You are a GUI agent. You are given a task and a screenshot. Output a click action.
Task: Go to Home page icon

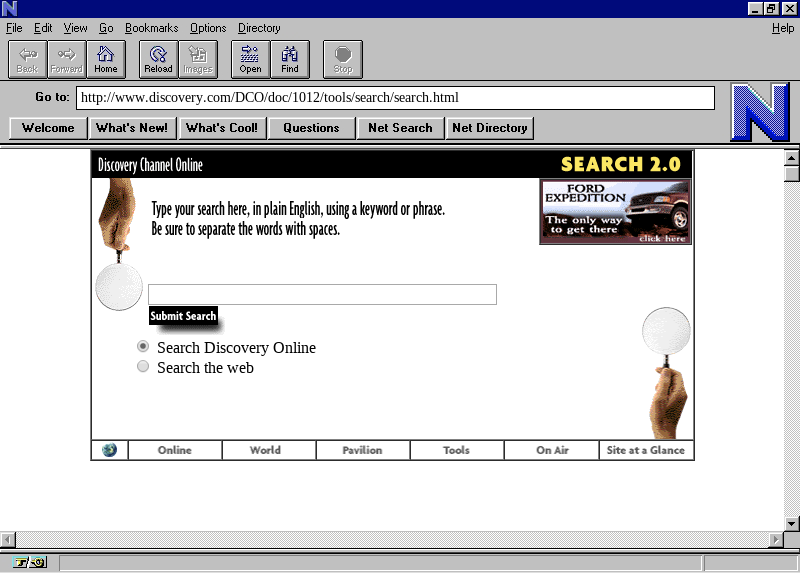pos(105,59)
